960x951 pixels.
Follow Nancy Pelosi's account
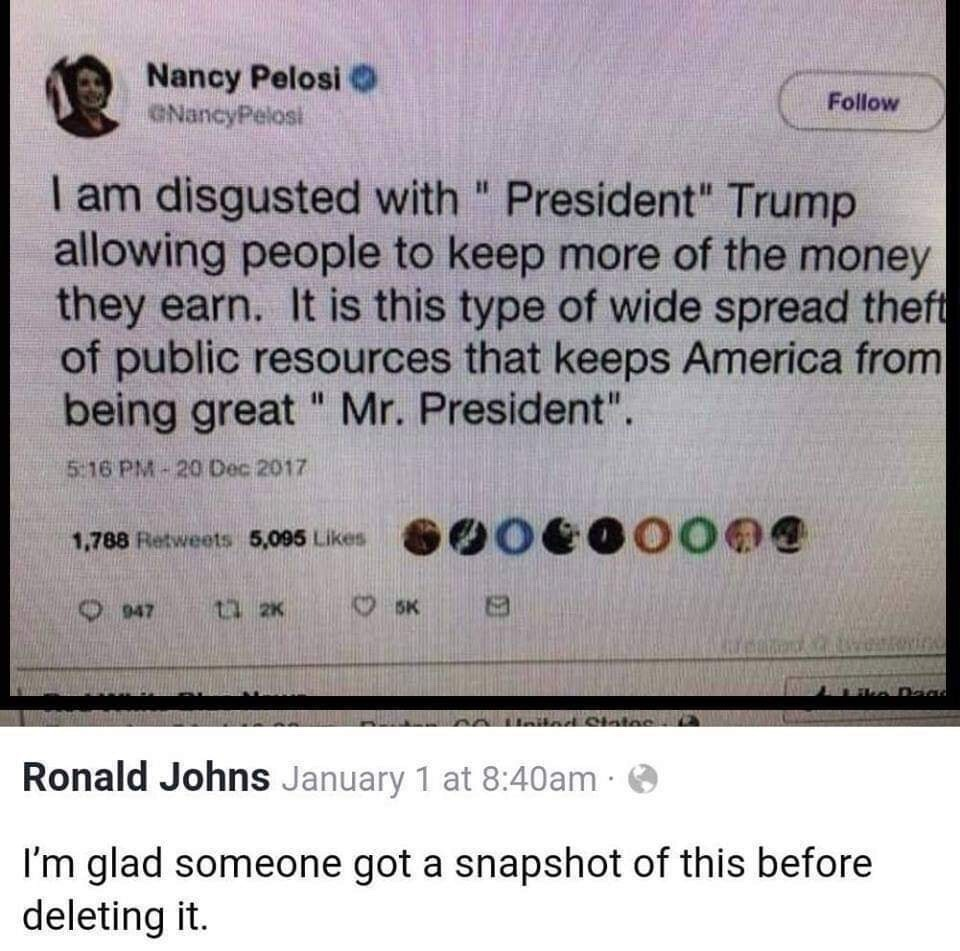[x=863, y=103]
